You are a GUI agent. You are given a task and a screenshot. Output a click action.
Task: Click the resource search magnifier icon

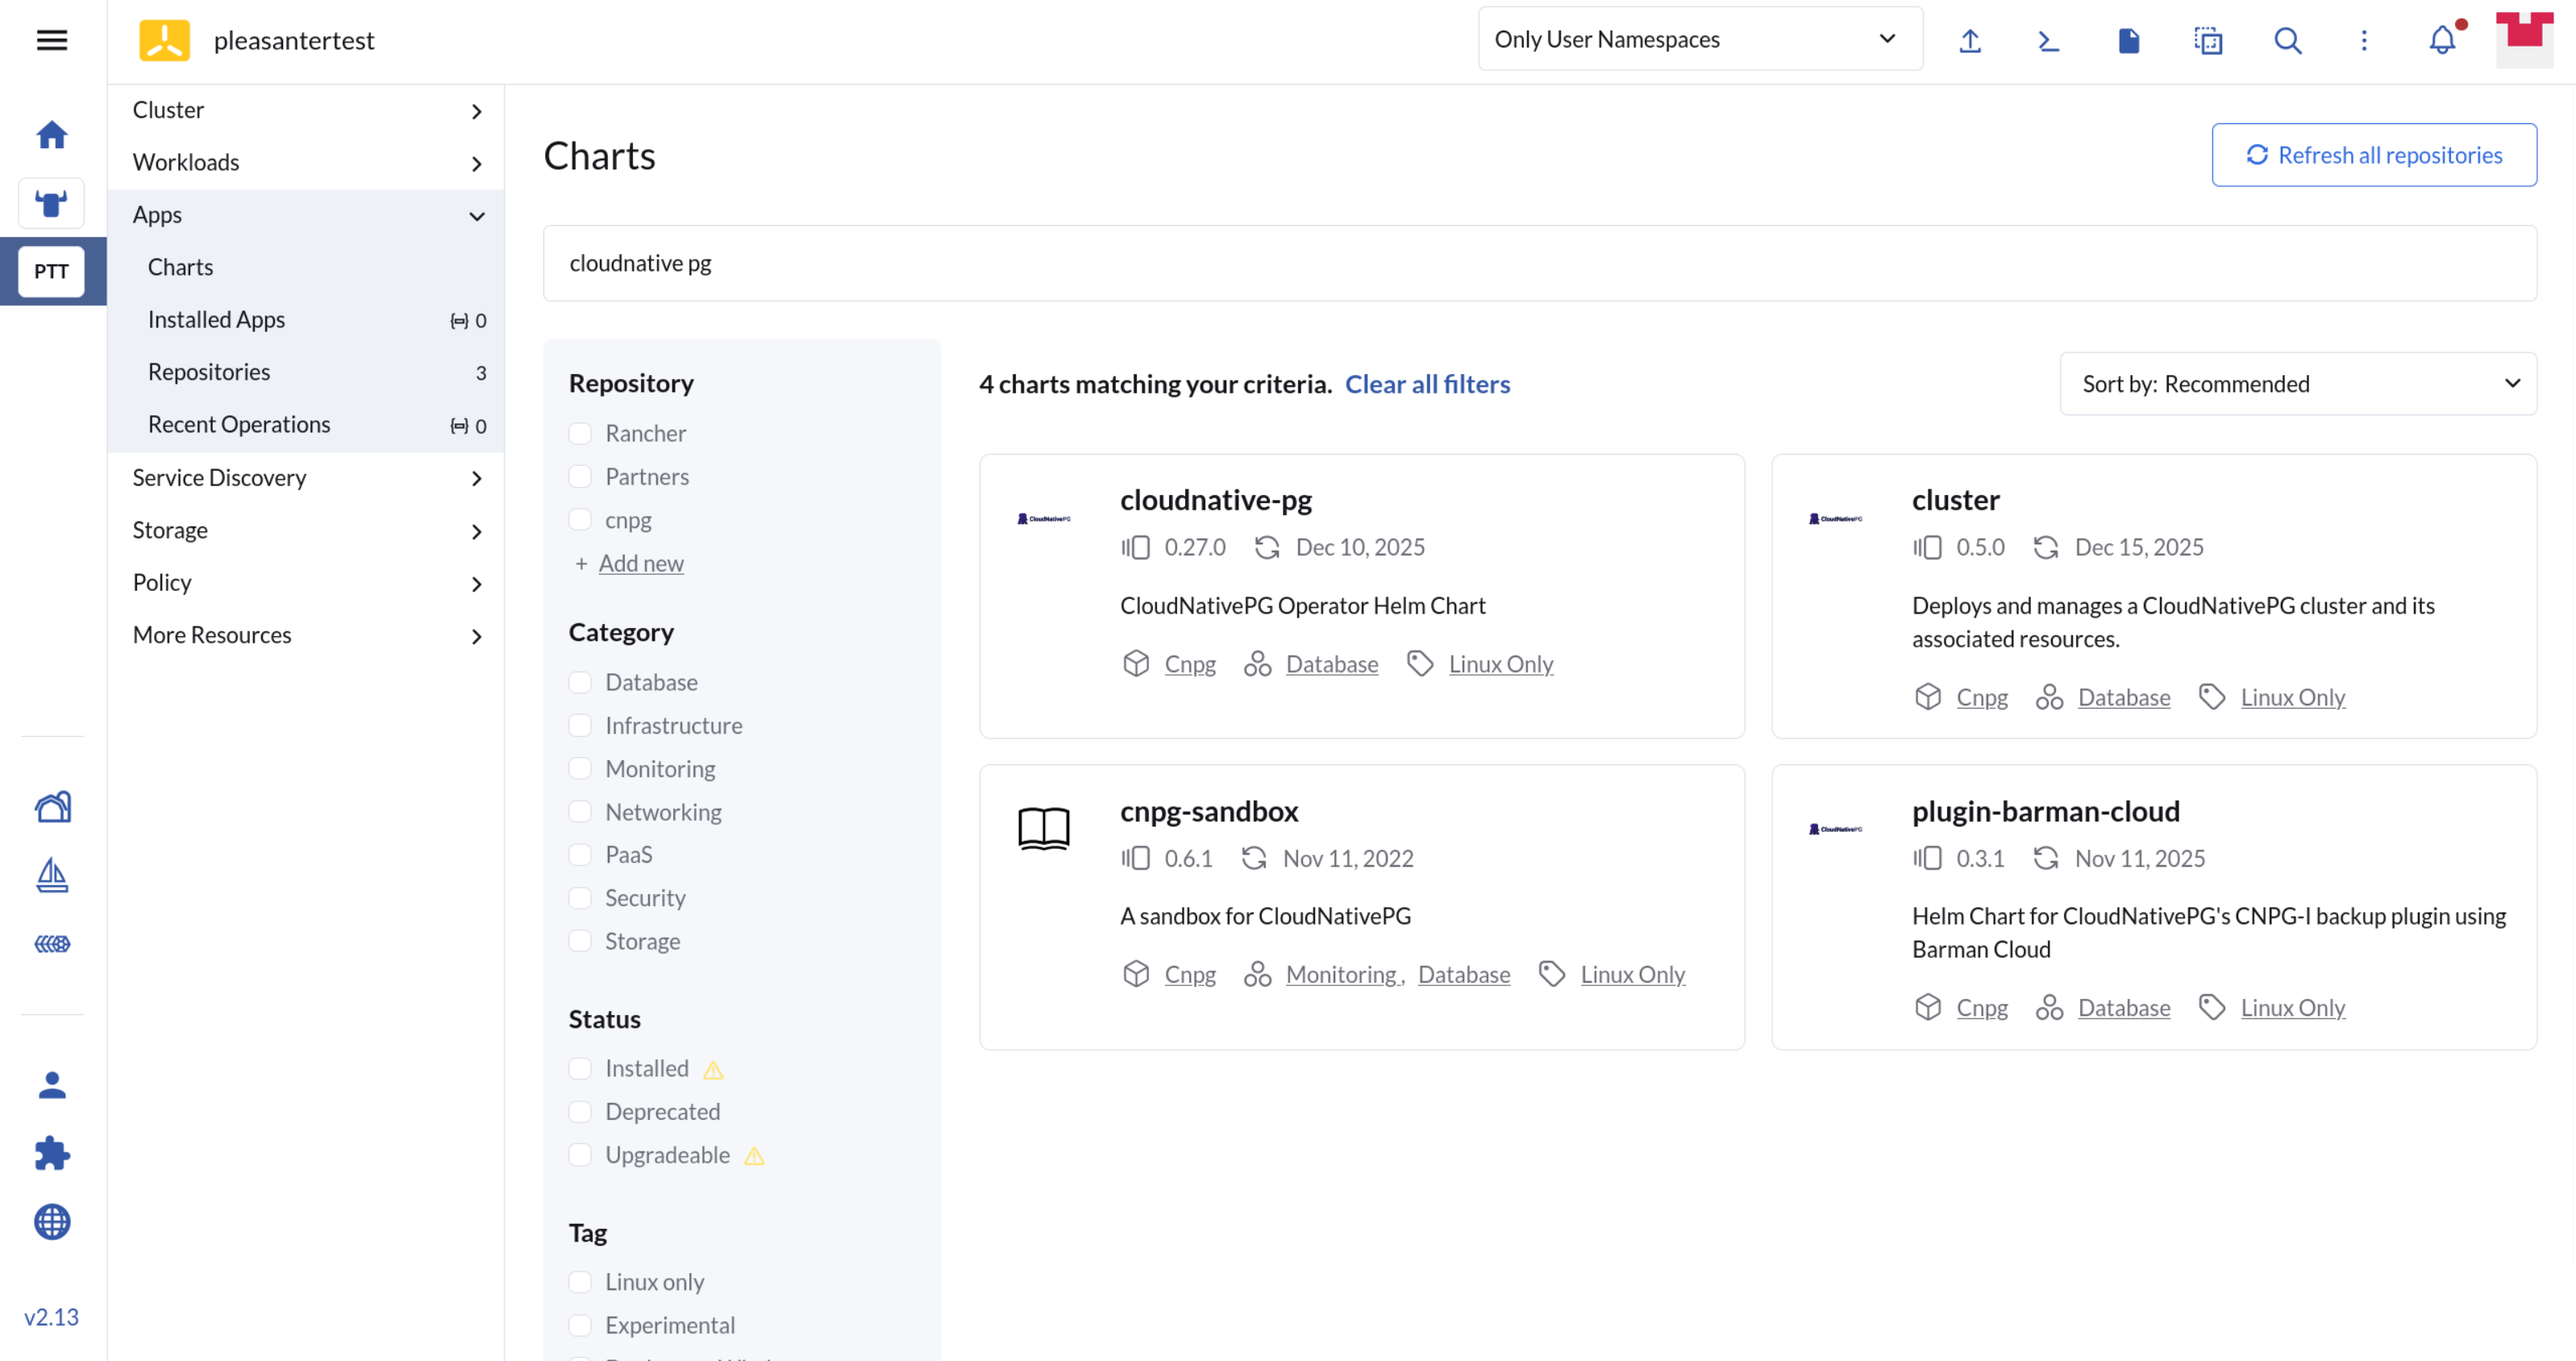pyautogui.click(x=2287, y=40)
